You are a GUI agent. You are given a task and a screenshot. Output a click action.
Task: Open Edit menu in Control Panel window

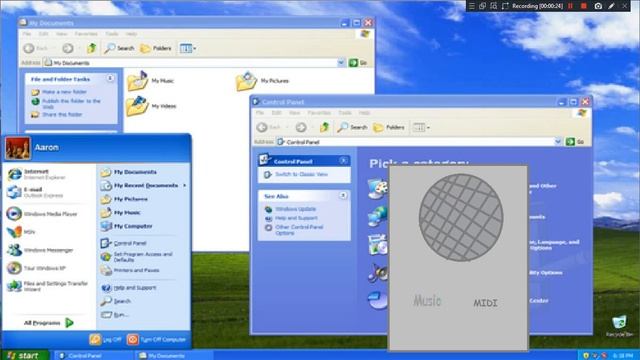(277, 113)
